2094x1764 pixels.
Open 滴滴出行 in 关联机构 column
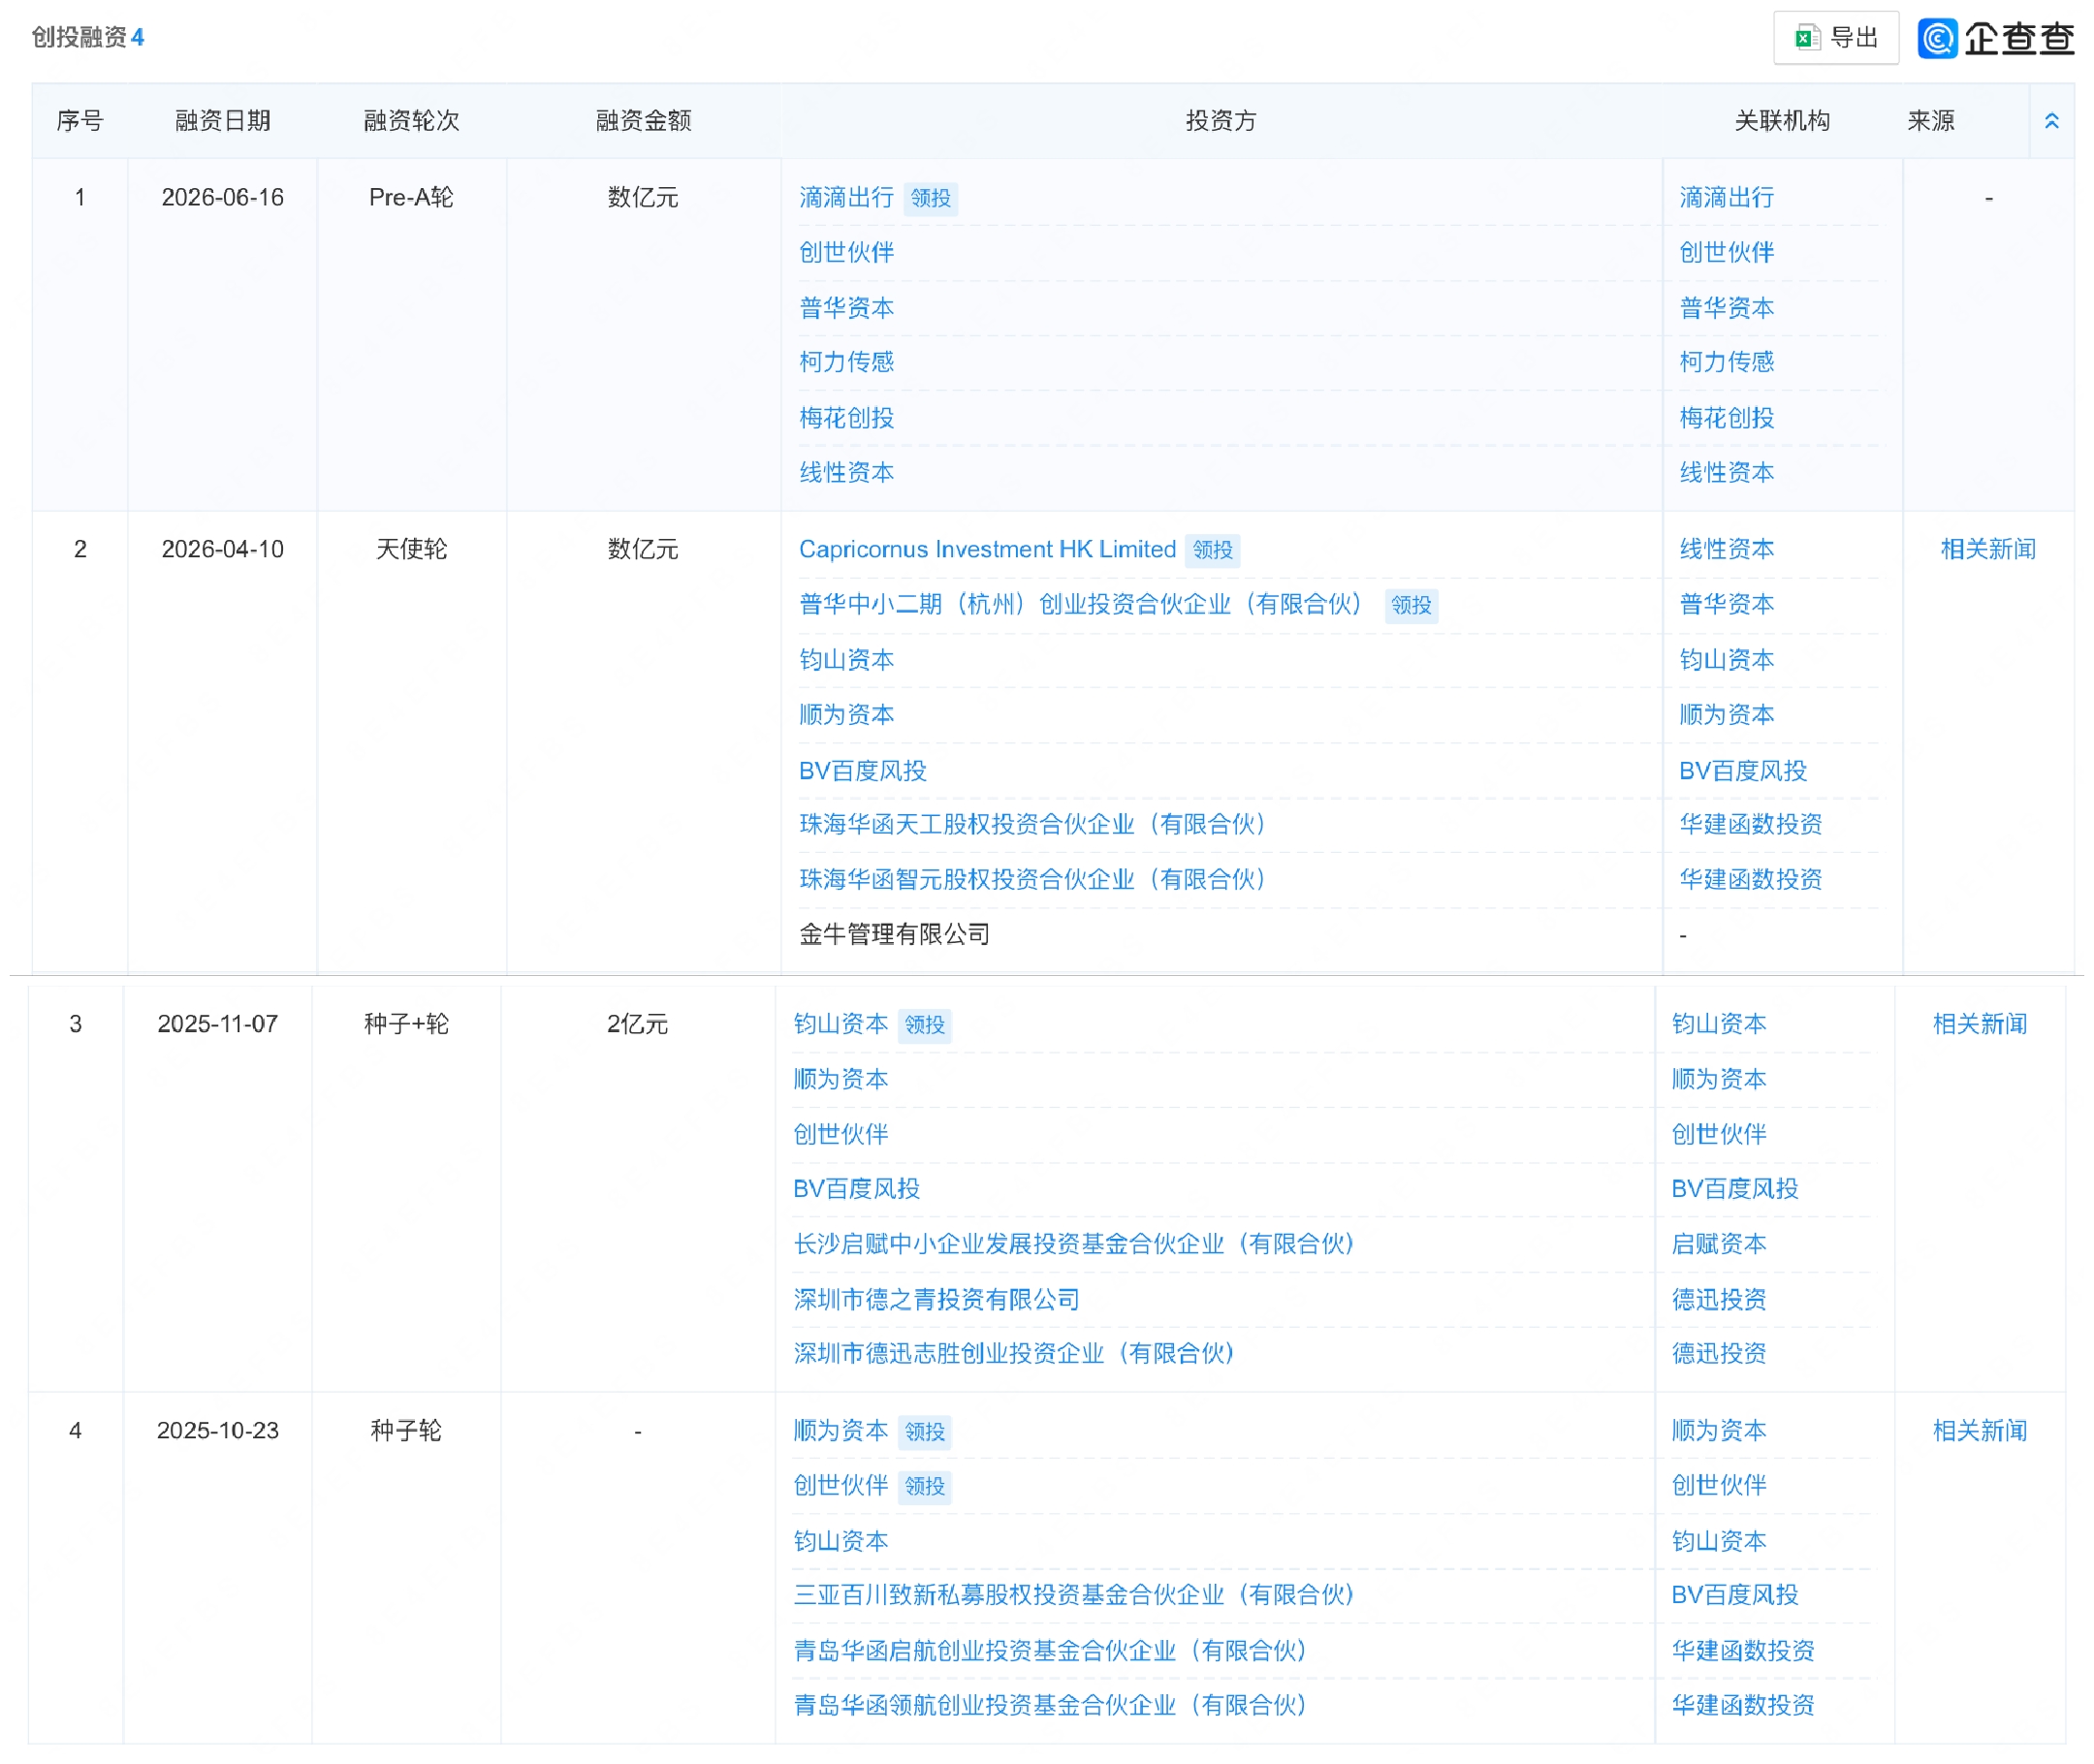point(1726,198)
